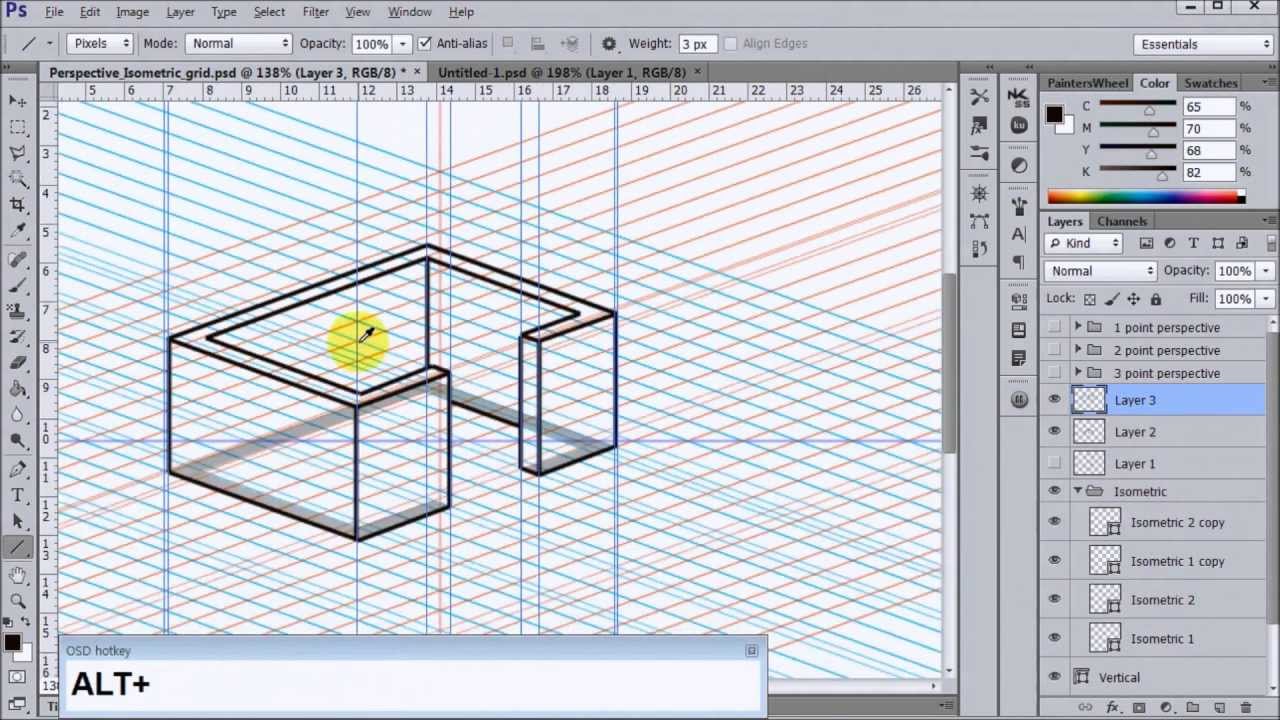1280x720 pixels.
Task: Click the trash icon to delete layer
Action: click(1246, 708)
